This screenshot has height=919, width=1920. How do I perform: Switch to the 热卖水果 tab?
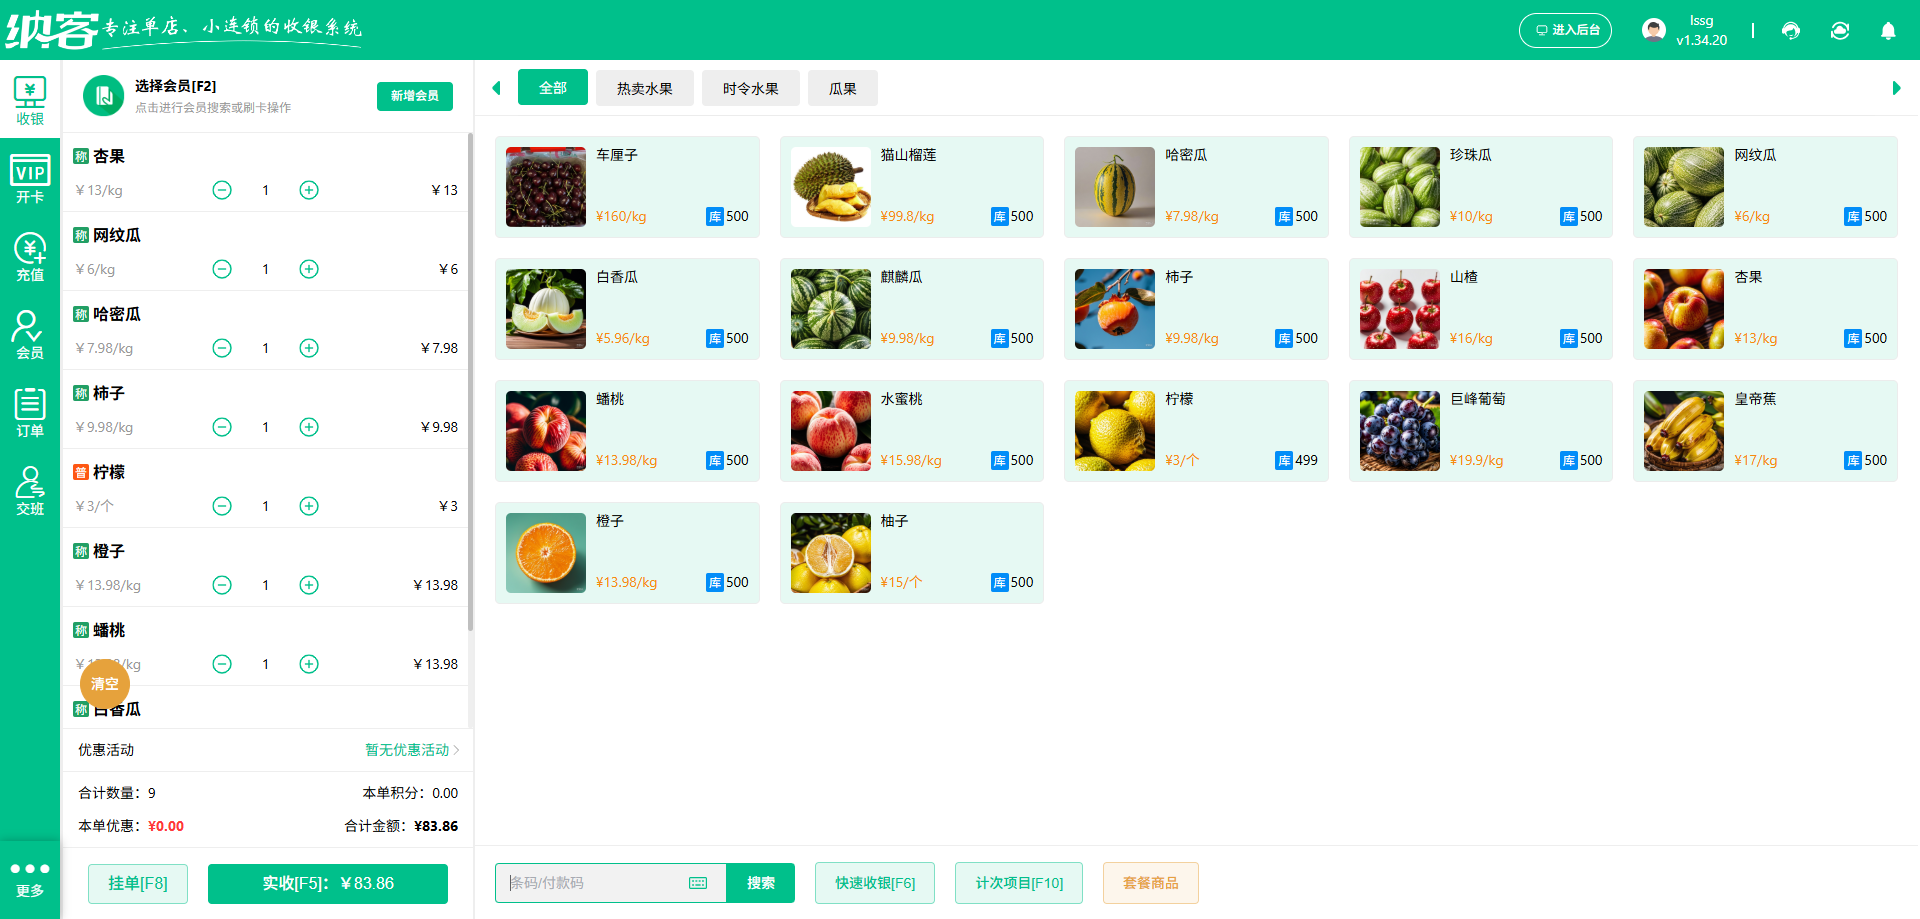644,88
